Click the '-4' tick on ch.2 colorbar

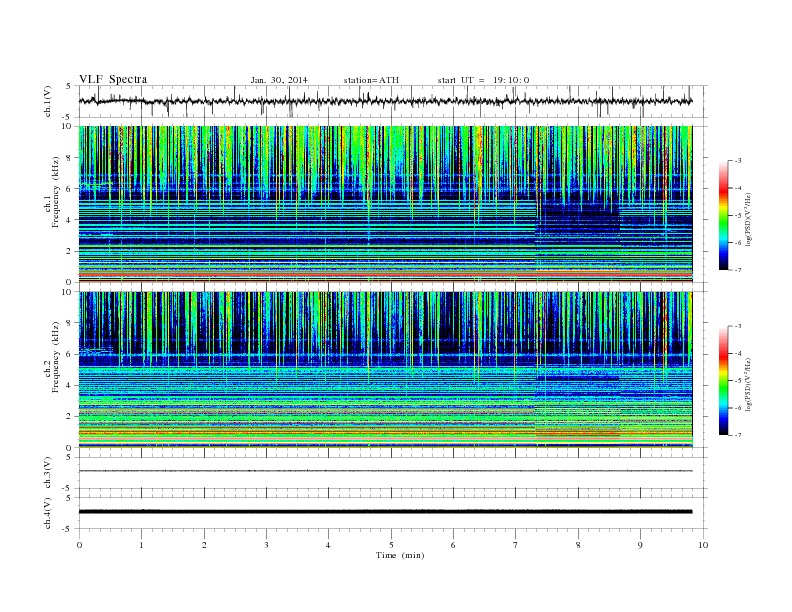[x=738, y=354]
